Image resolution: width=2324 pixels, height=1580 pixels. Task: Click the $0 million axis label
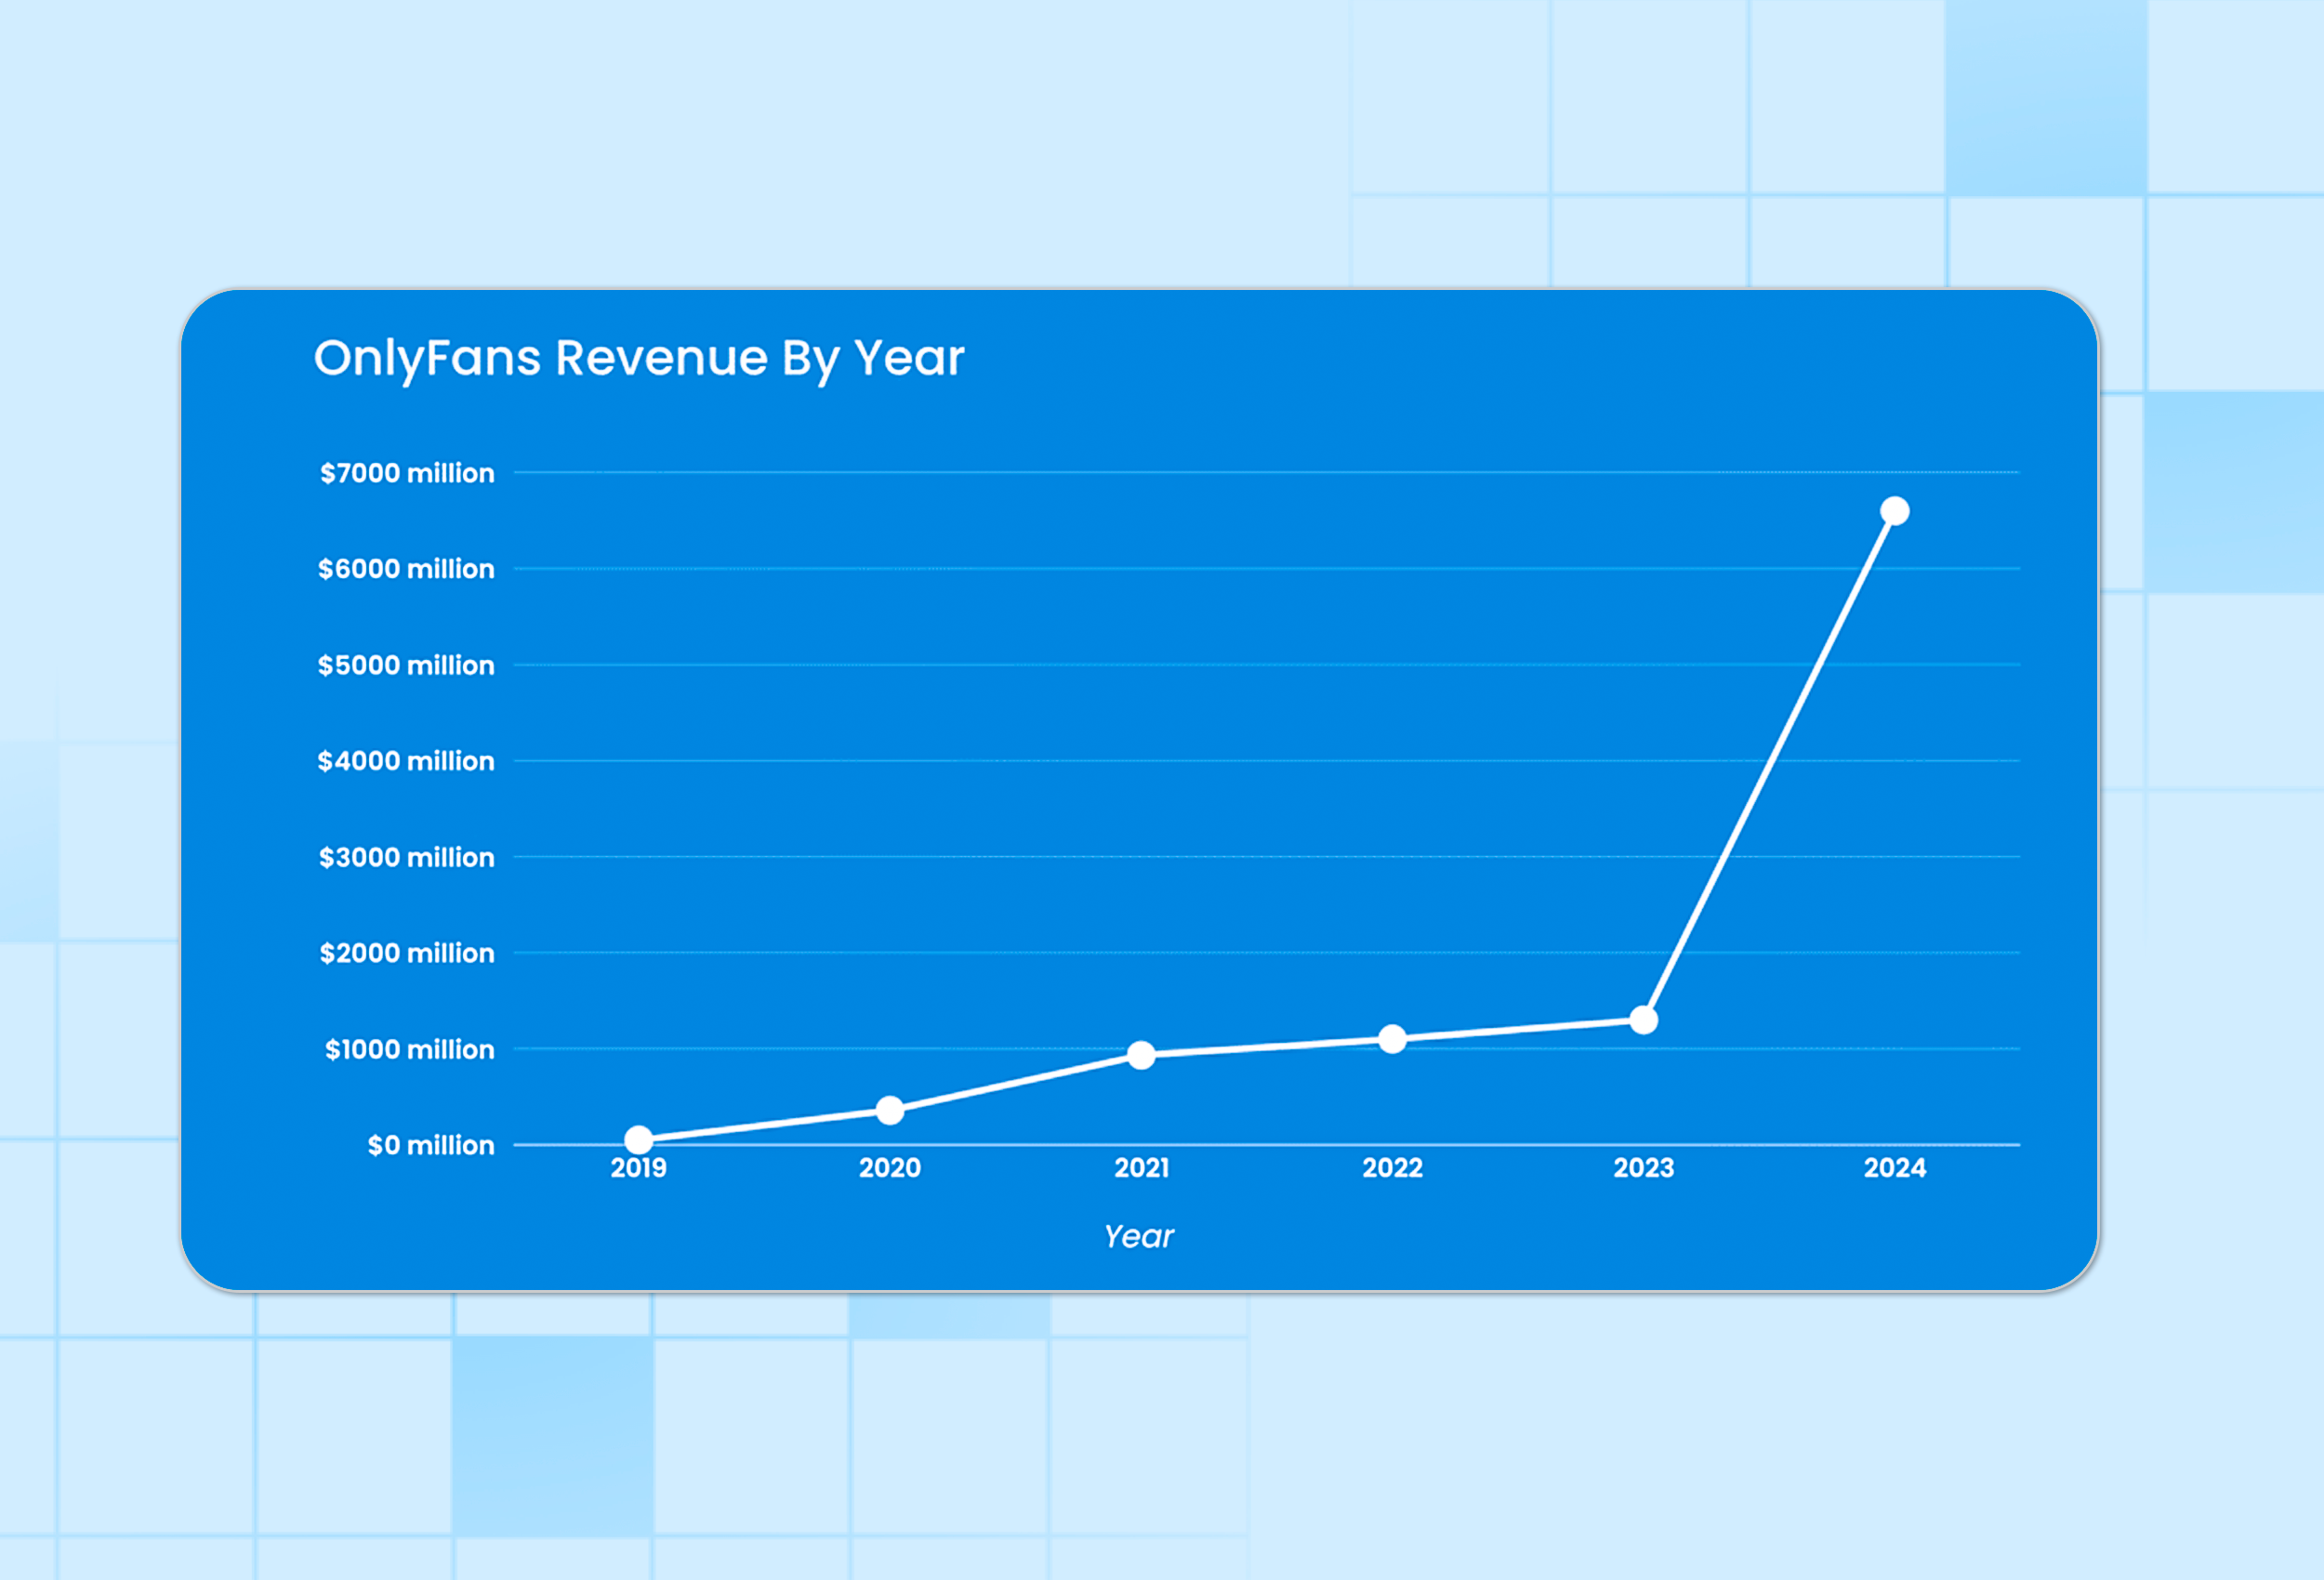431,1145
